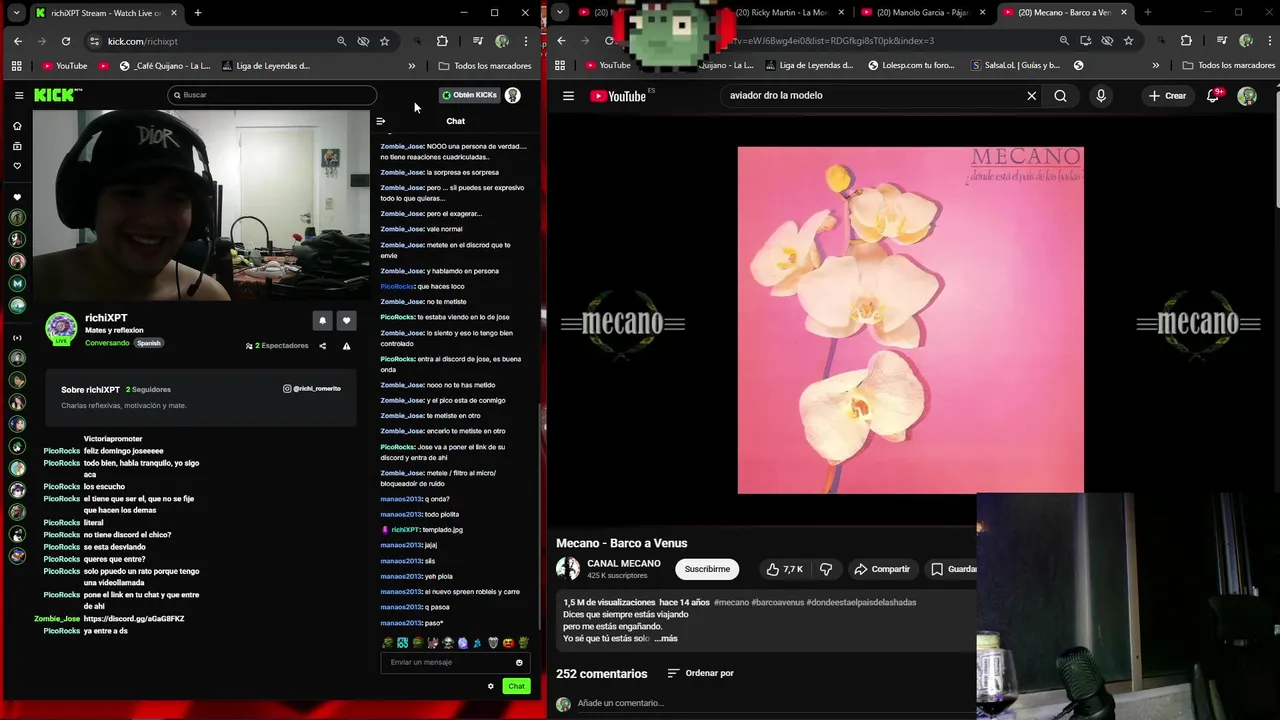Report the stream via warning triangle icon
The height and width of the screenshot is (720, 1280).
pyautogui.click(x=346, y=346)
